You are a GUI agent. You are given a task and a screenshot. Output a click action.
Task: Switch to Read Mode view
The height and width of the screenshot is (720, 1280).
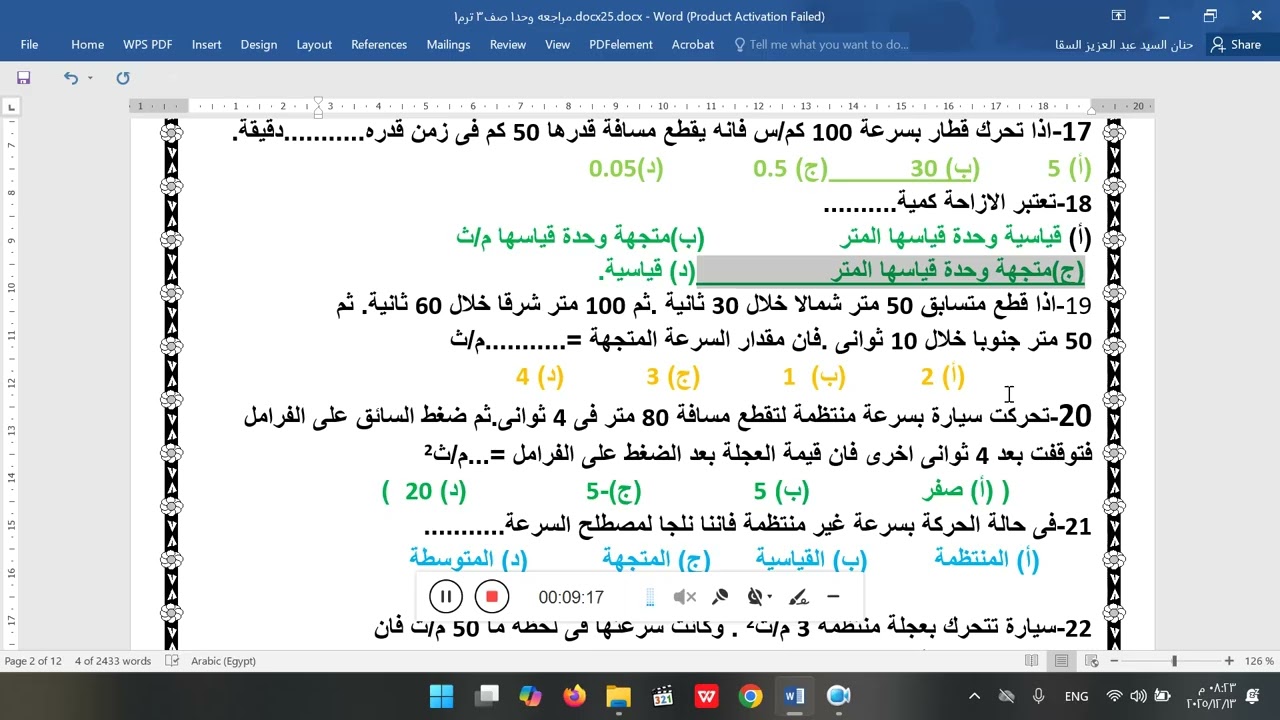point(1032,661)
